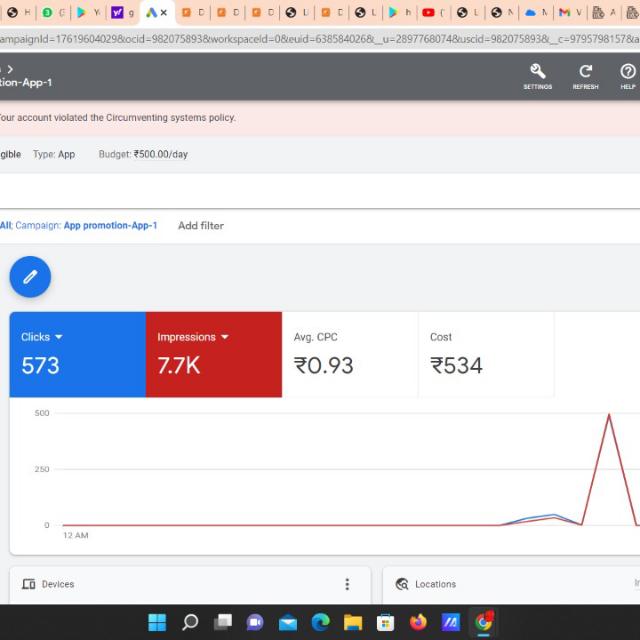Select the blue Clicks metric card
Image resolution: width=640 pixels, height=640 pixels.
click(78, 354)
